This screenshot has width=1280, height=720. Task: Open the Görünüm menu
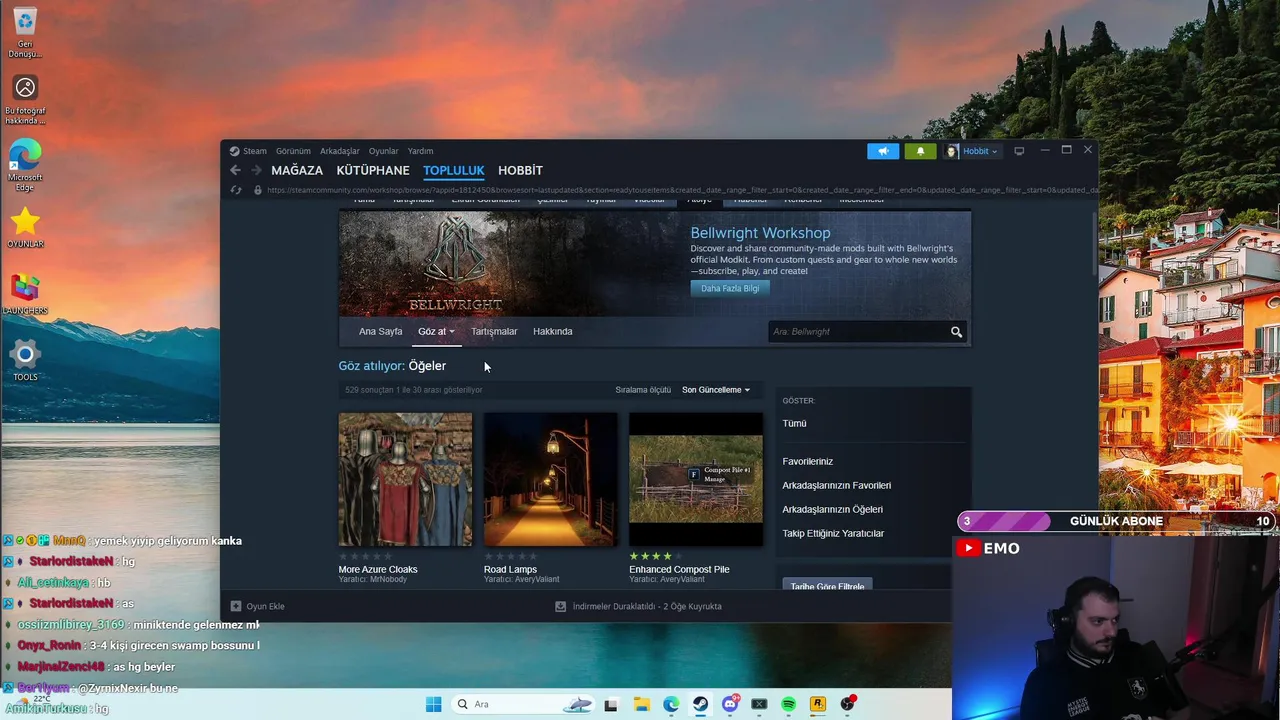coord(293,151)
